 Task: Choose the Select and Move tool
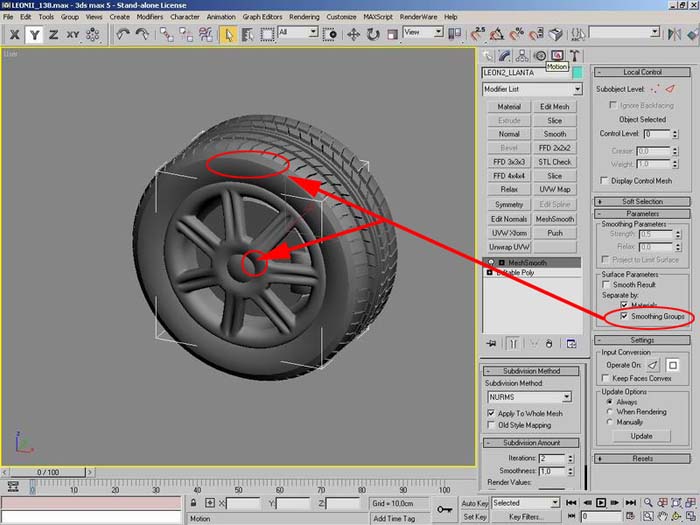[x=353, y=34]
